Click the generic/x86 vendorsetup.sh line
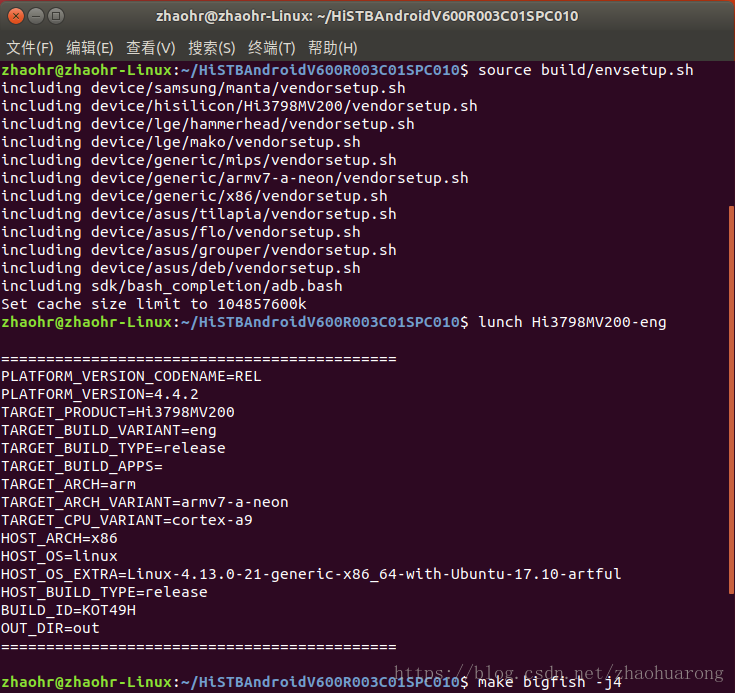Image resolution: width=735 pixels, height=693 pixels. pos(195,196)
